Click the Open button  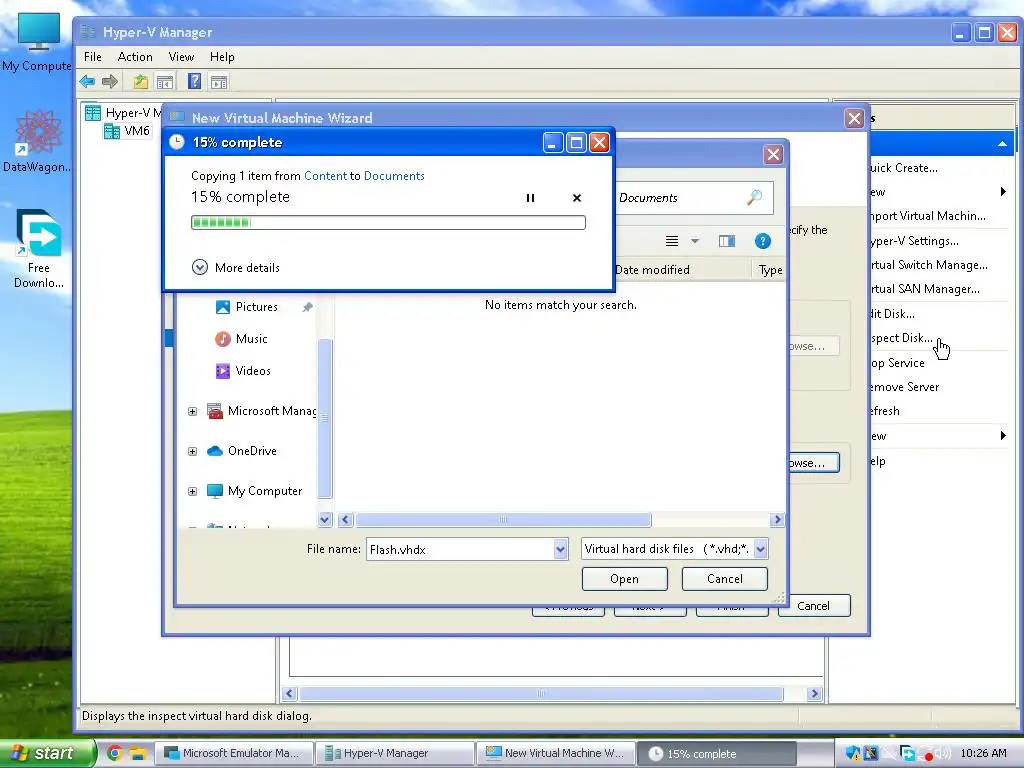tap(624, 579)
